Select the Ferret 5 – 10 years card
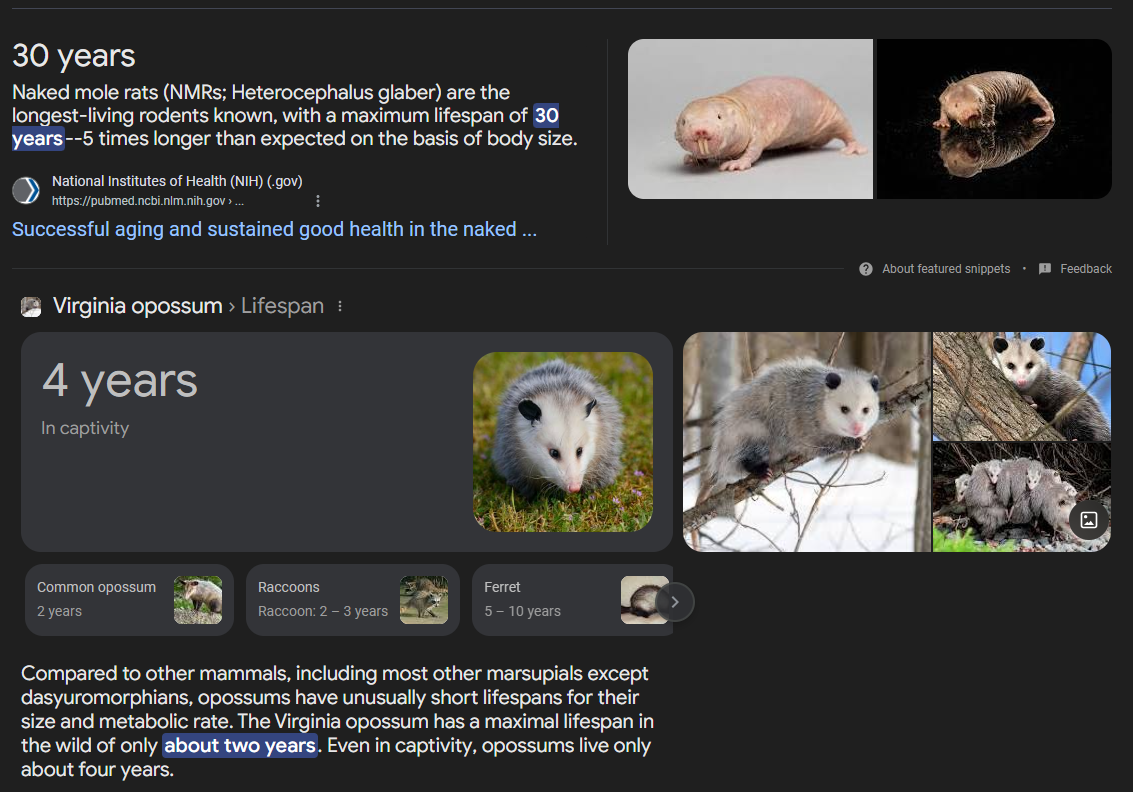1133x792 pixels. point(572,600)
